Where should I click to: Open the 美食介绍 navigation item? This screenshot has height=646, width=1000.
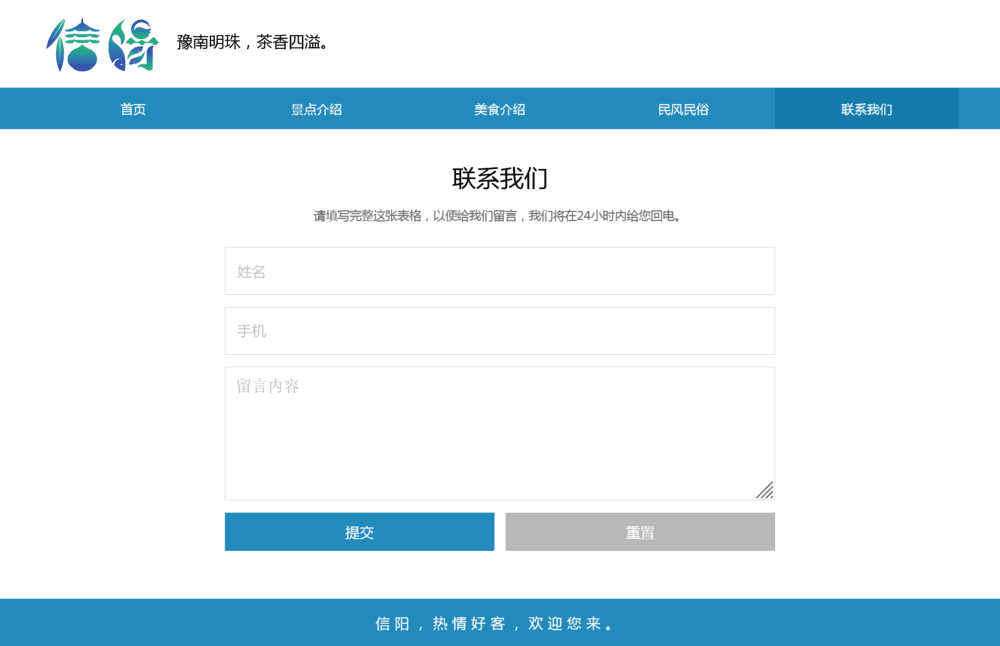pyautogui.click(x=499, y=109)
